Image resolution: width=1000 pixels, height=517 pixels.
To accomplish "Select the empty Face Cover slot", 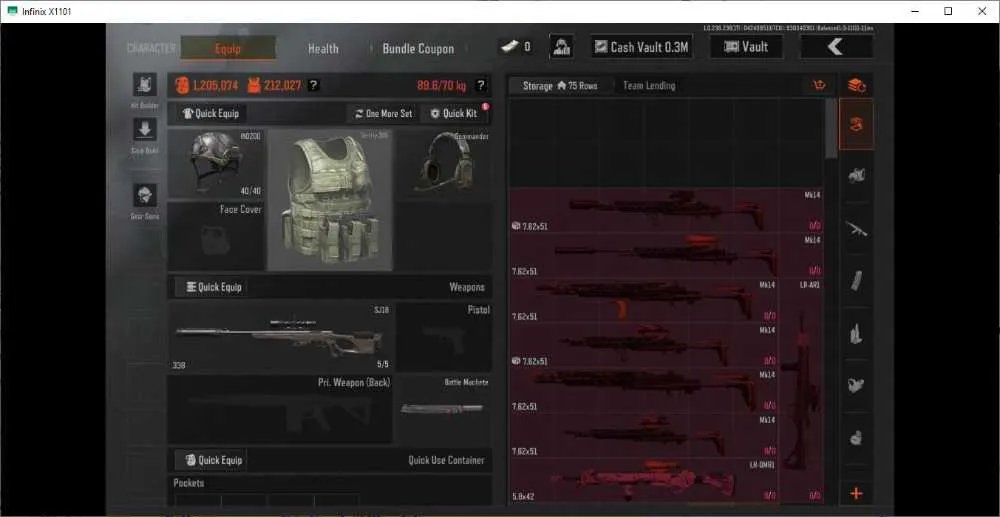I will tap(216, 237).
